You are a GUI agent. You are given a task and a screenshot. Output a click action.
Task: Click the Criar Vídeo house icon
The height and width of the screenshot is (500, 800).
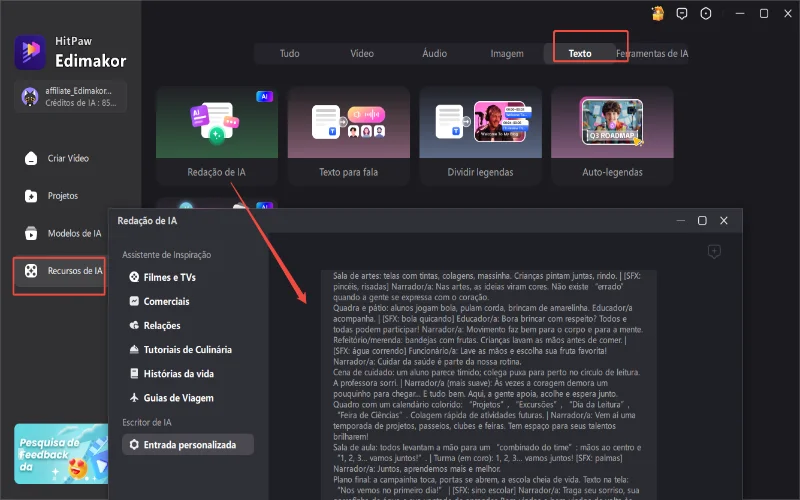click(x=31, y=158)
